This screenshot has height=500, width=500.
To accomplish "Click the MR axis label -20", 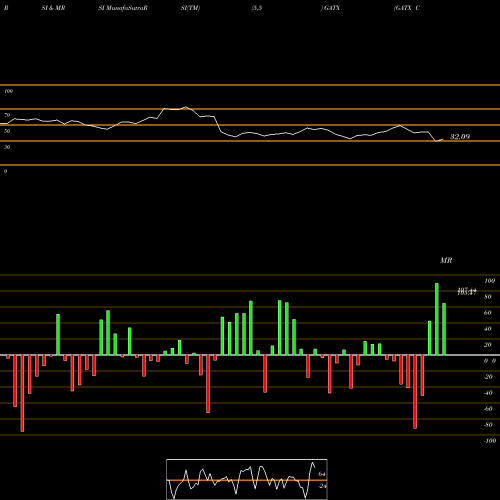I will click(x=488, y=377).
